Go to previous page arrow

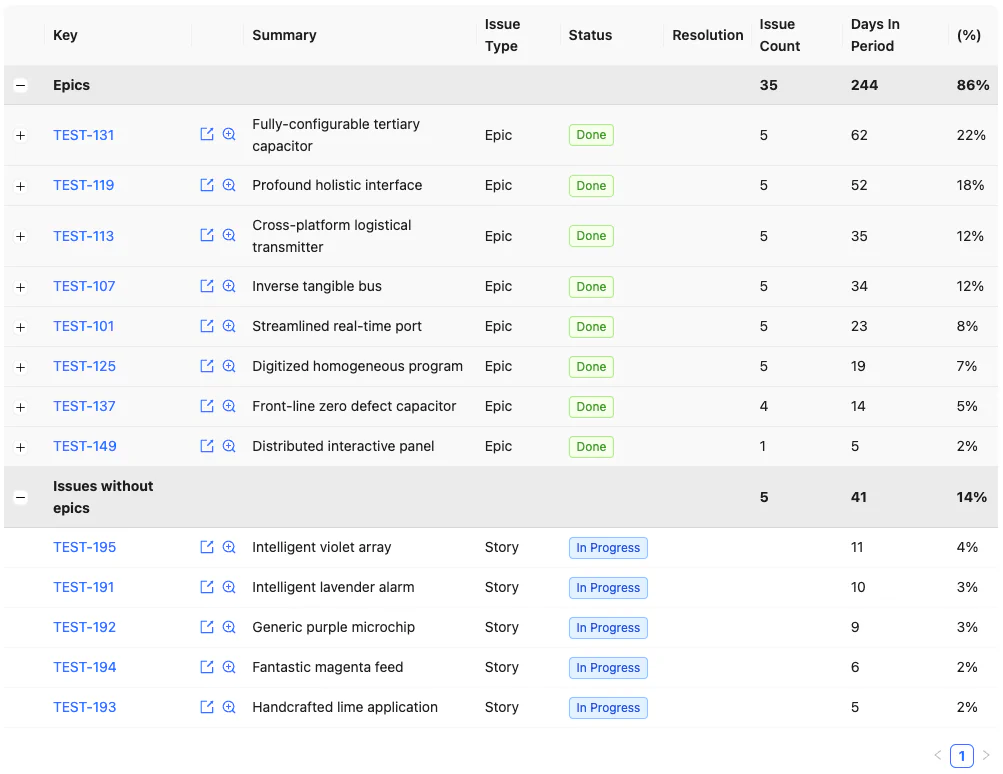tap(938, 755)
